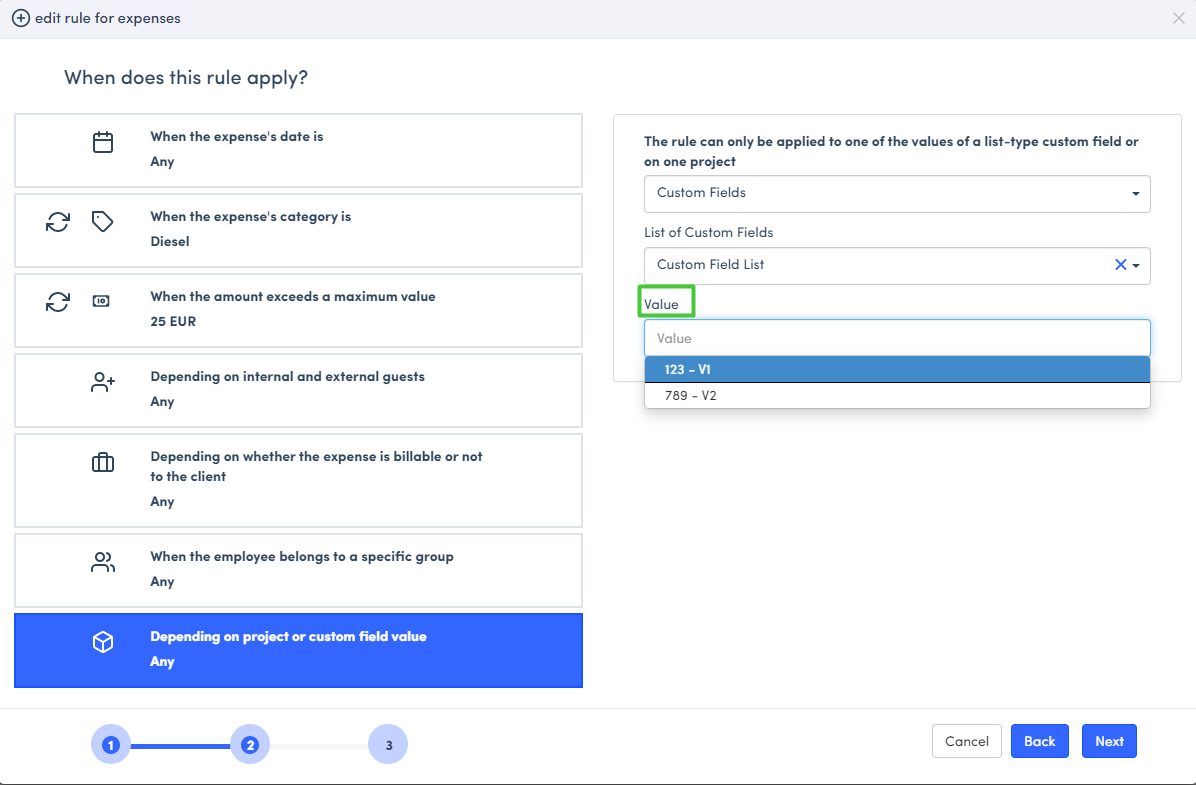Image resolution: width=1196 pixels, height=785 pixels.
Task: Click the reset arrows icon on category row
Action: pyautogui.click(x=58, y=222)
